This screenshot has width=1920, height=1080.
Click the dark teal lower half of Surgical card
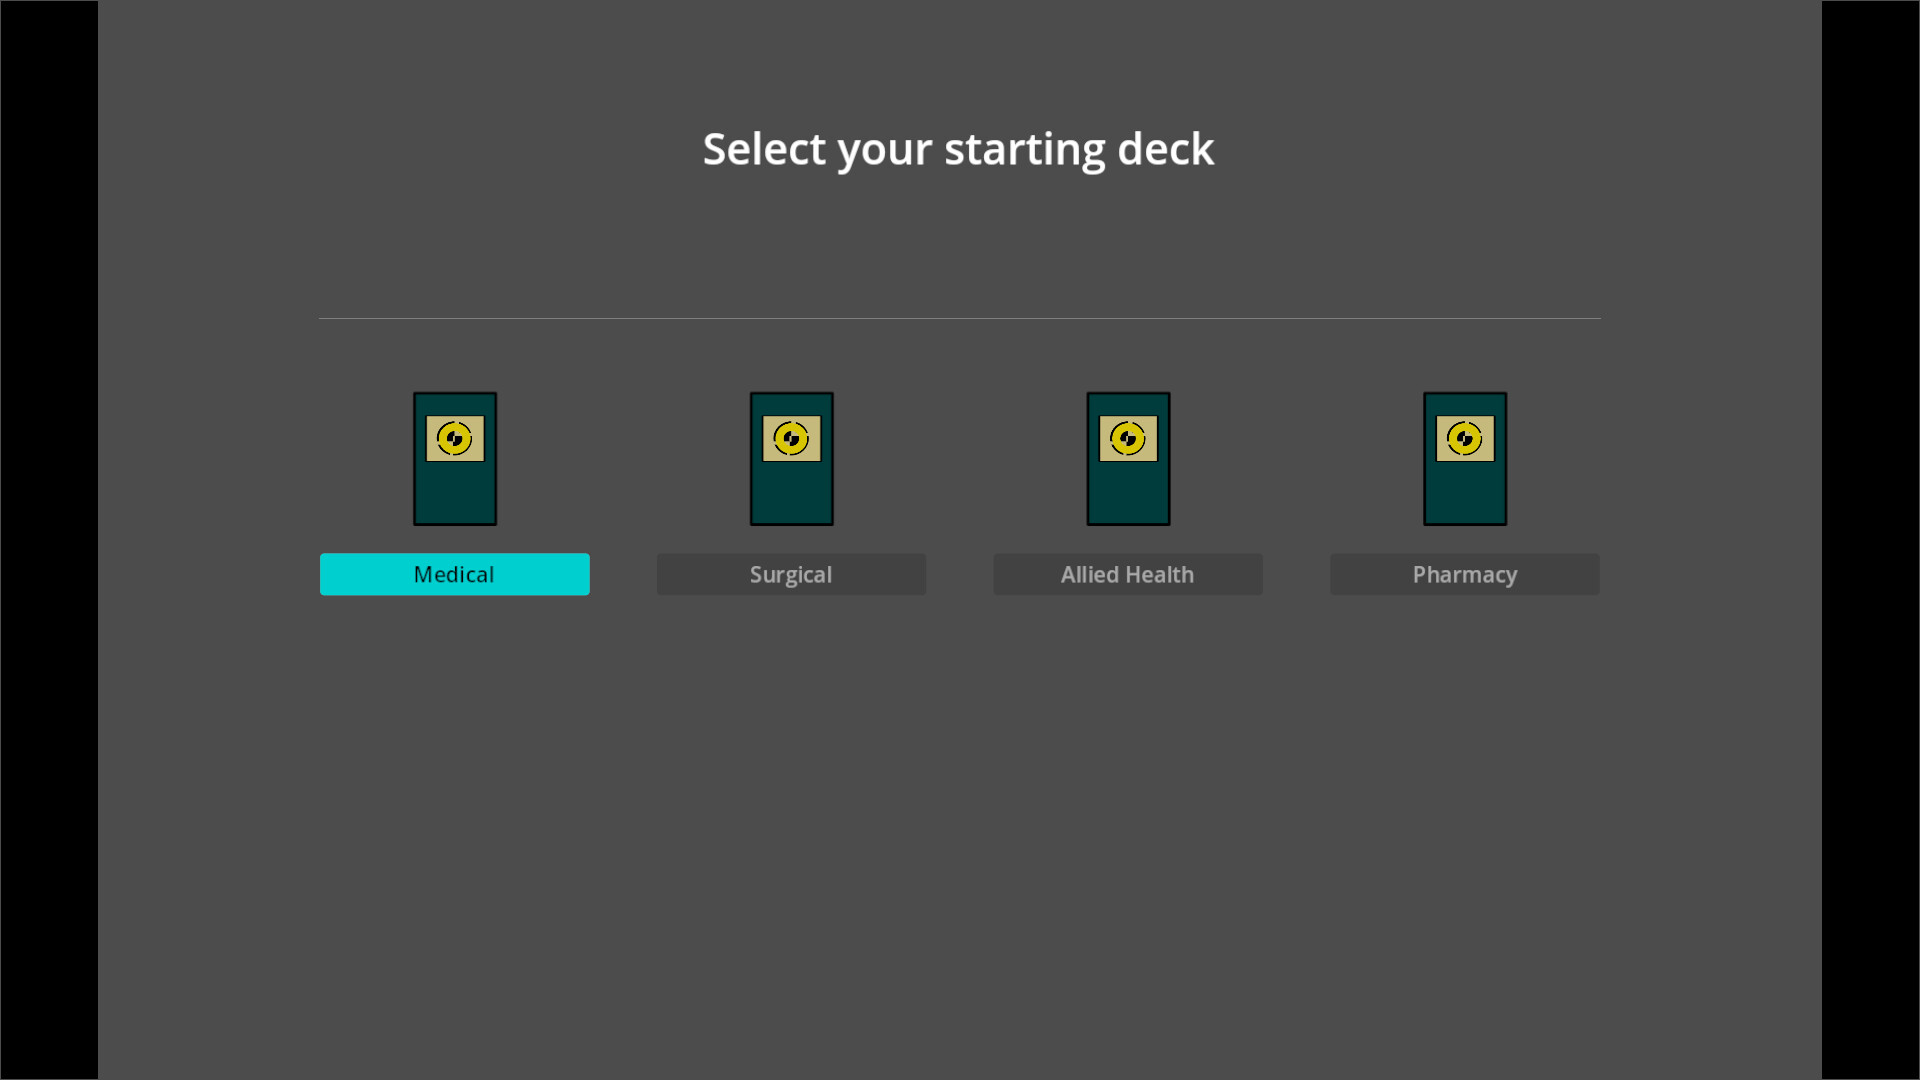(x=791, y=495)
